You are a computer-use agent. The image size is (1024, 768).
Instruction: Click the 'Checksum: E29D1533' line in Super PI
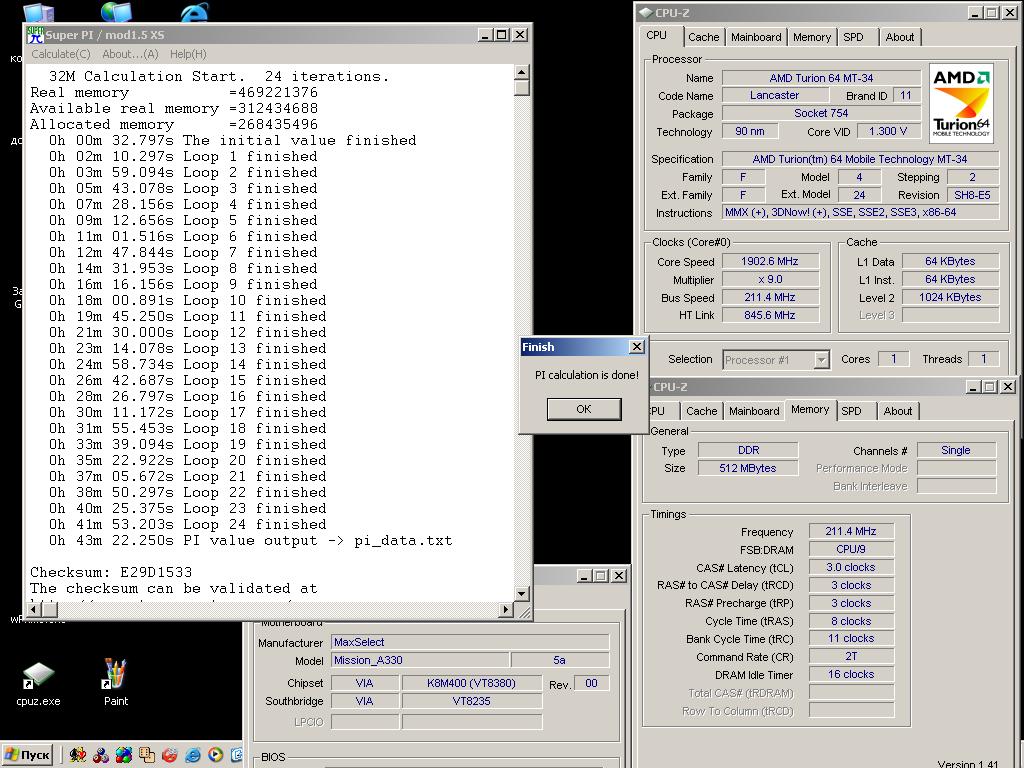[x=111, y=572]
